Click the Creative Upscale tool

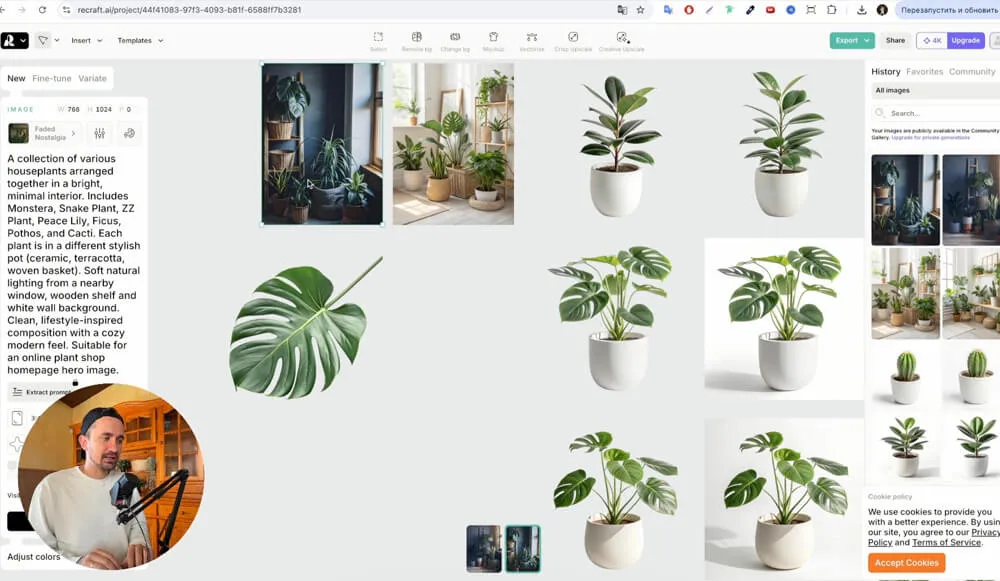click(x=621, y=41)
